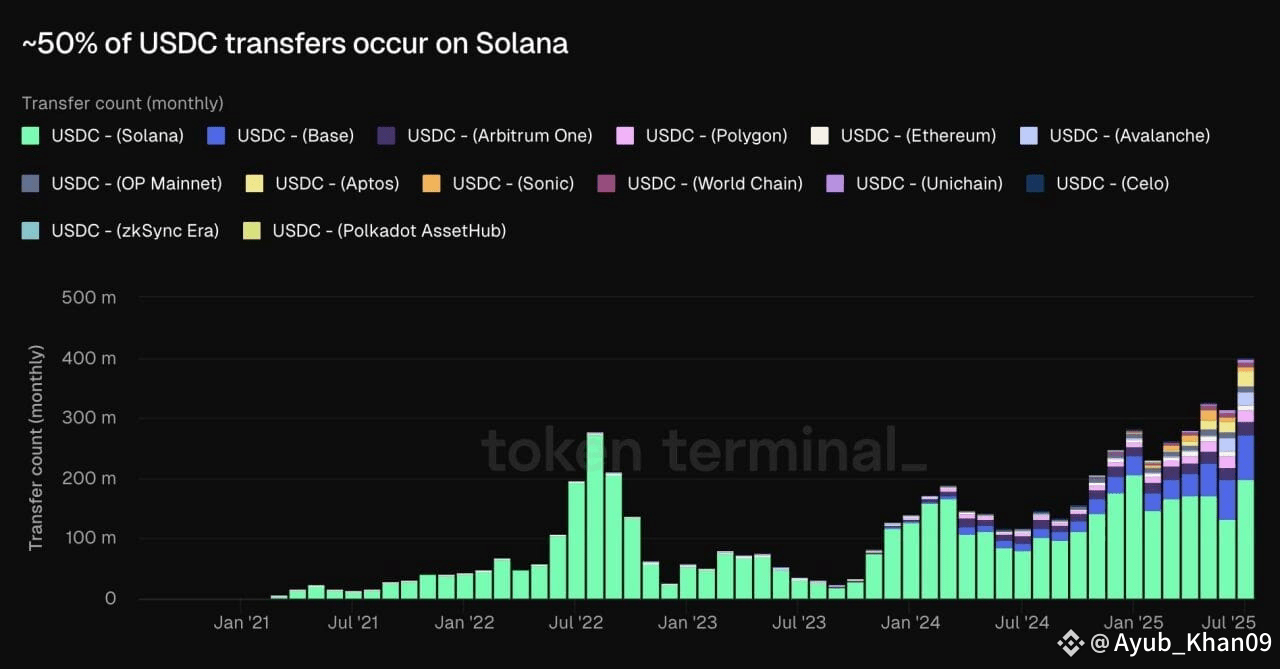The width and height of the screenshot is (1280, 669).
Task: Click the Jul '22 axis label
Action: 576,623
